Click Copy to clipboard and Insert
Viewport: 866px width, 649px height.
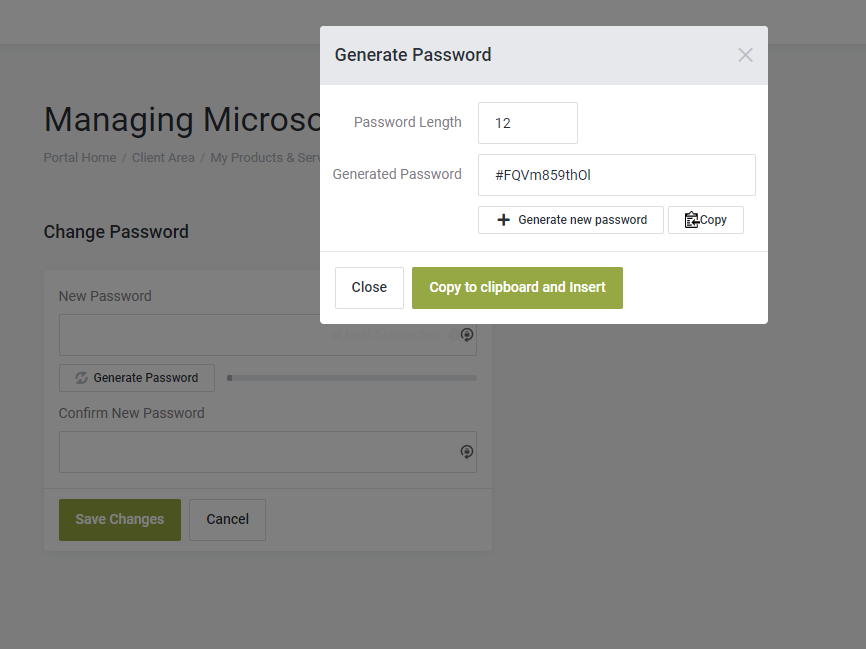517,288
